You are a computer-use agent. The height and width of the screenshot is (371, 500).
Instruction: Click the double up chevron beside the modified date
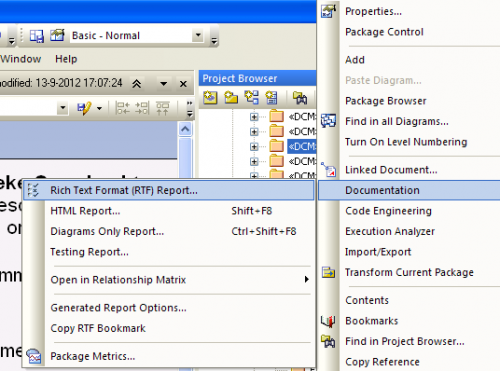tap(136, 83)
